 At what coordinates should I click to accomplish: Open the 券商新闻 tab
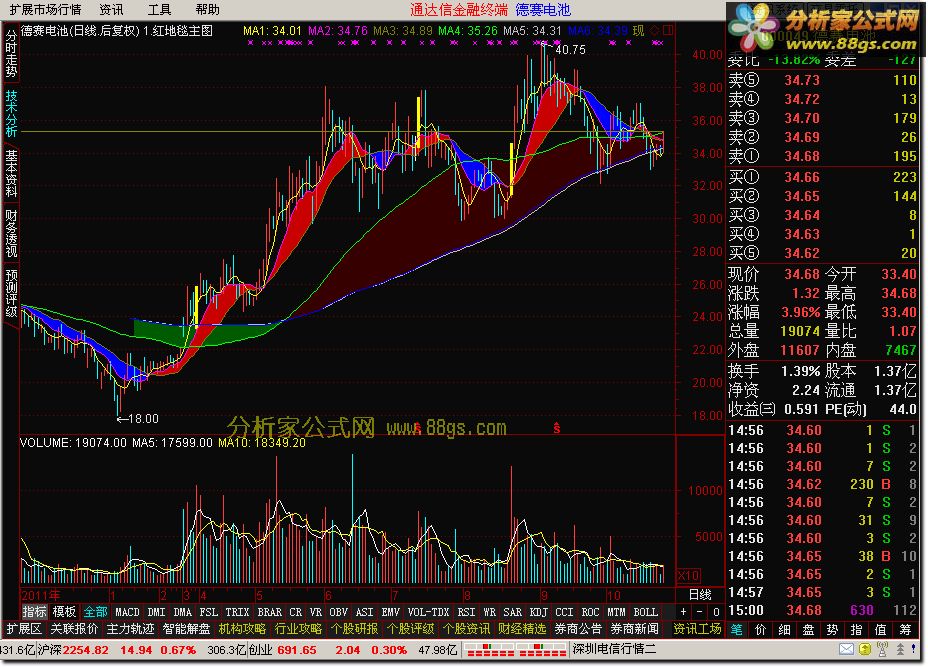click(x=634, y=629)
